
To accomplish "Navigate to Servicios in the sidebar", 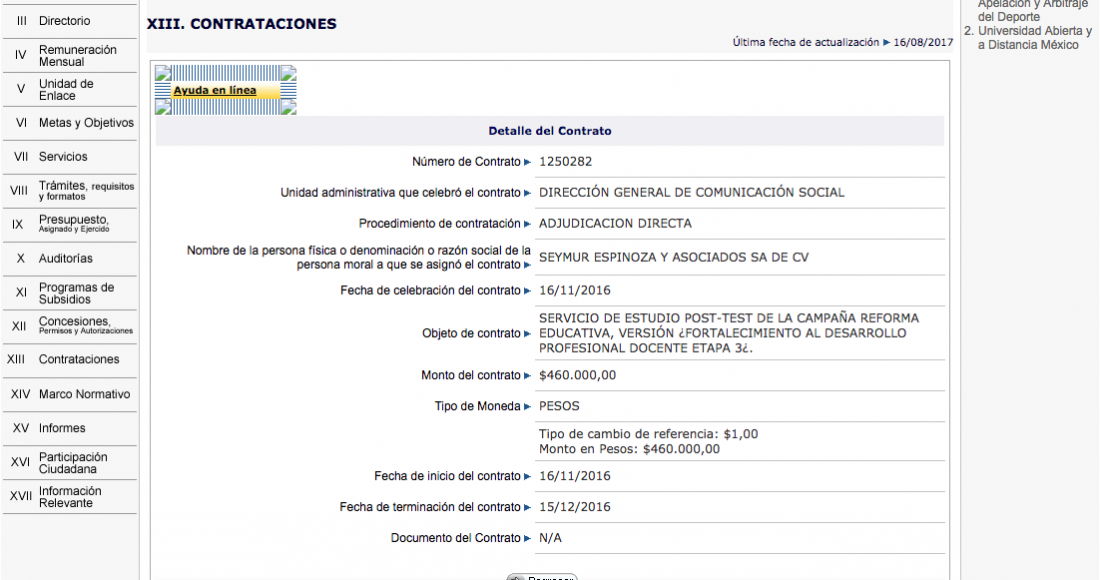I will click(x=63, y=157).
